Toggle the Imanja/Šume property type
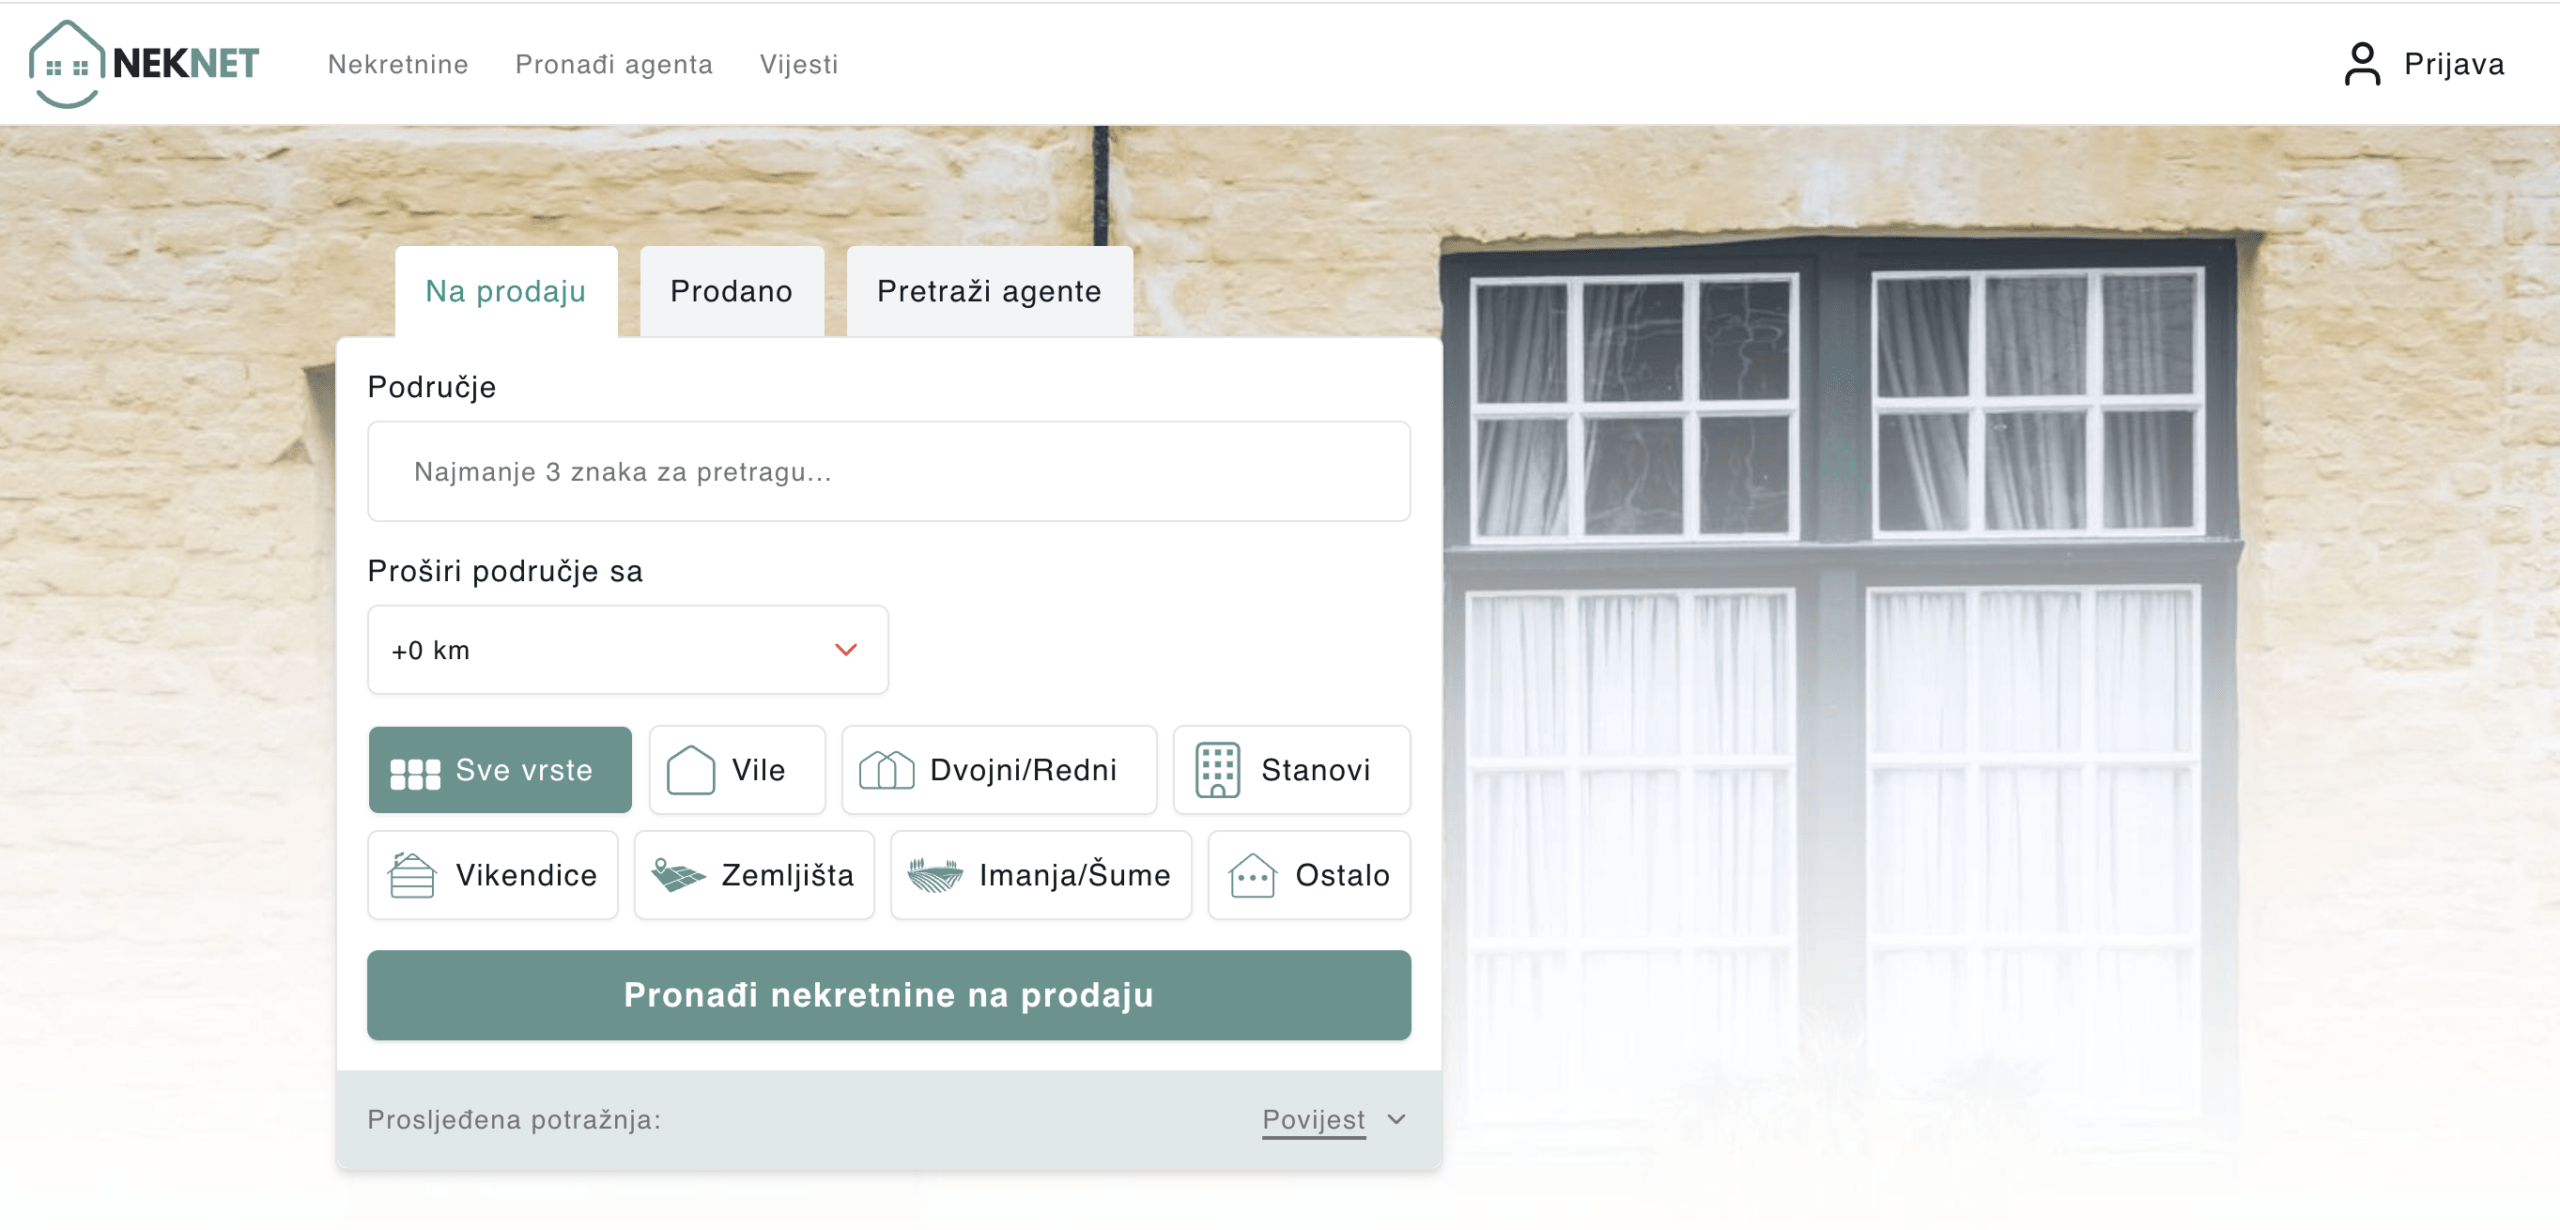The image size is (2560, 1230). (1040, 875)
